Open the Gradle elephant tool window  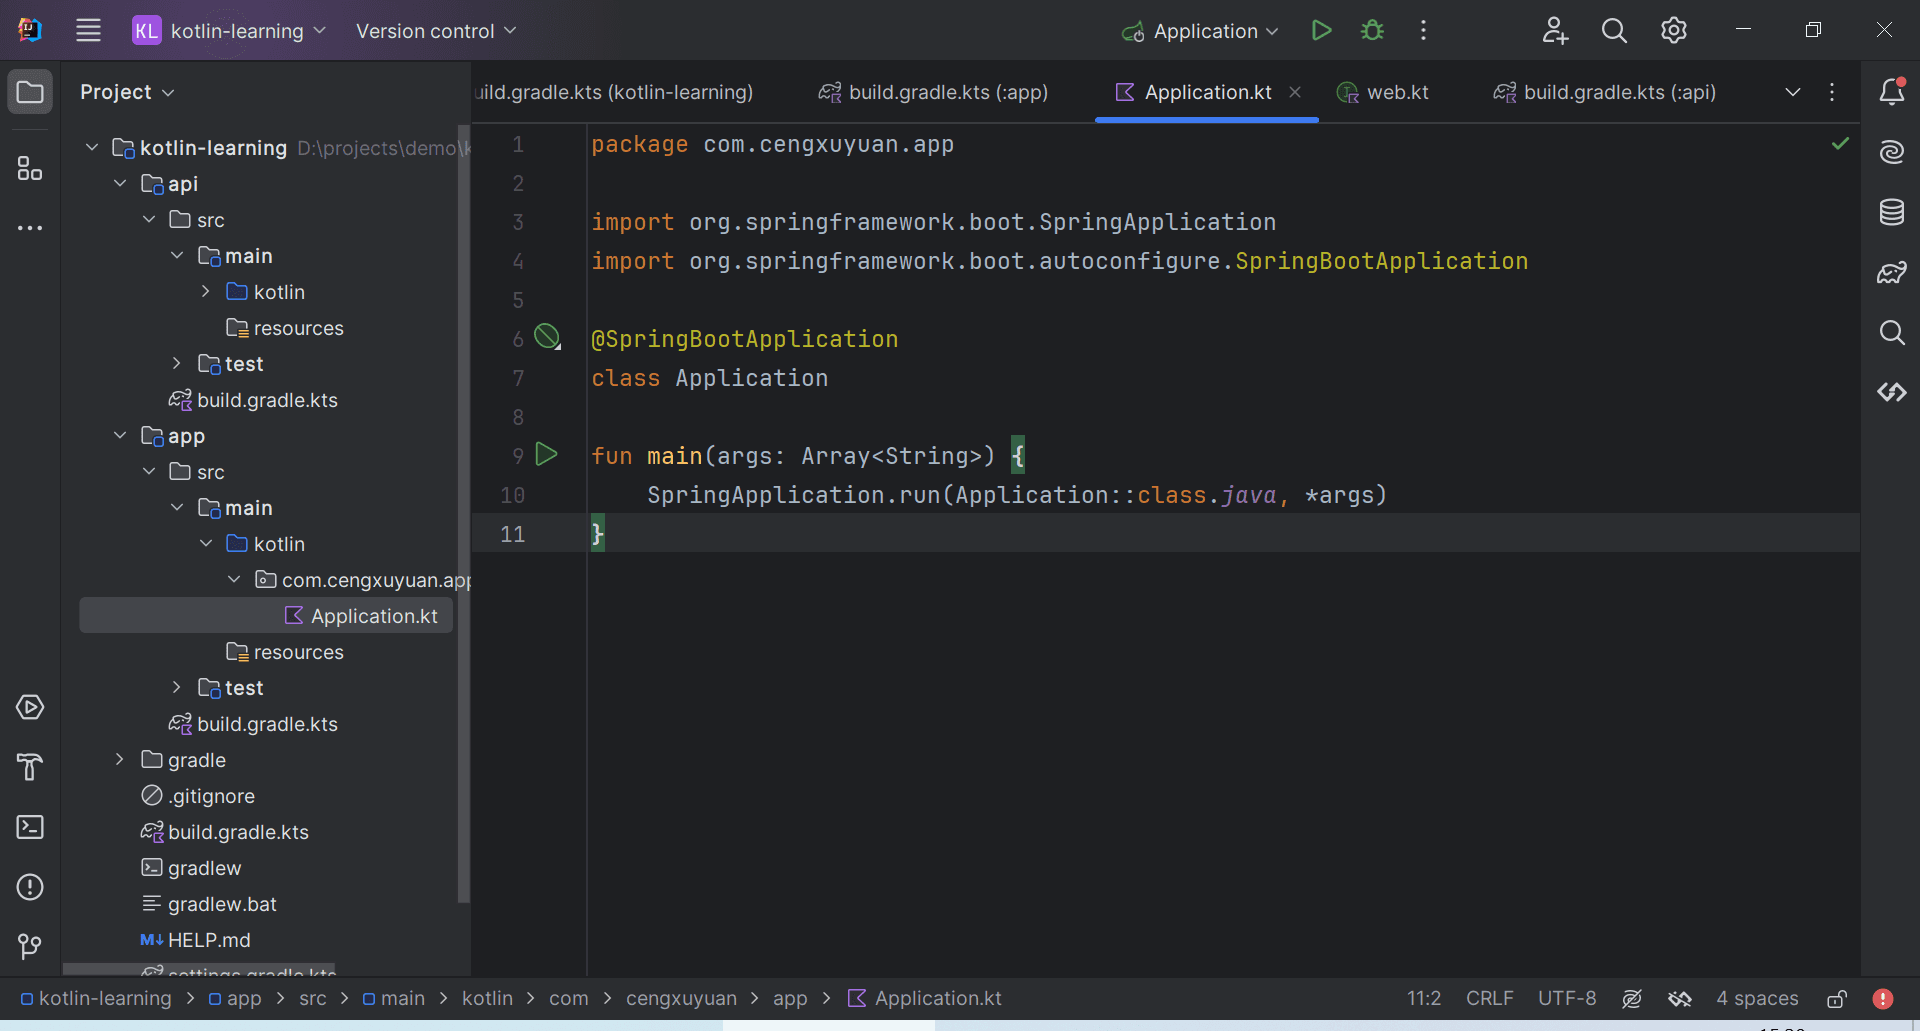tap(1892, 272)
